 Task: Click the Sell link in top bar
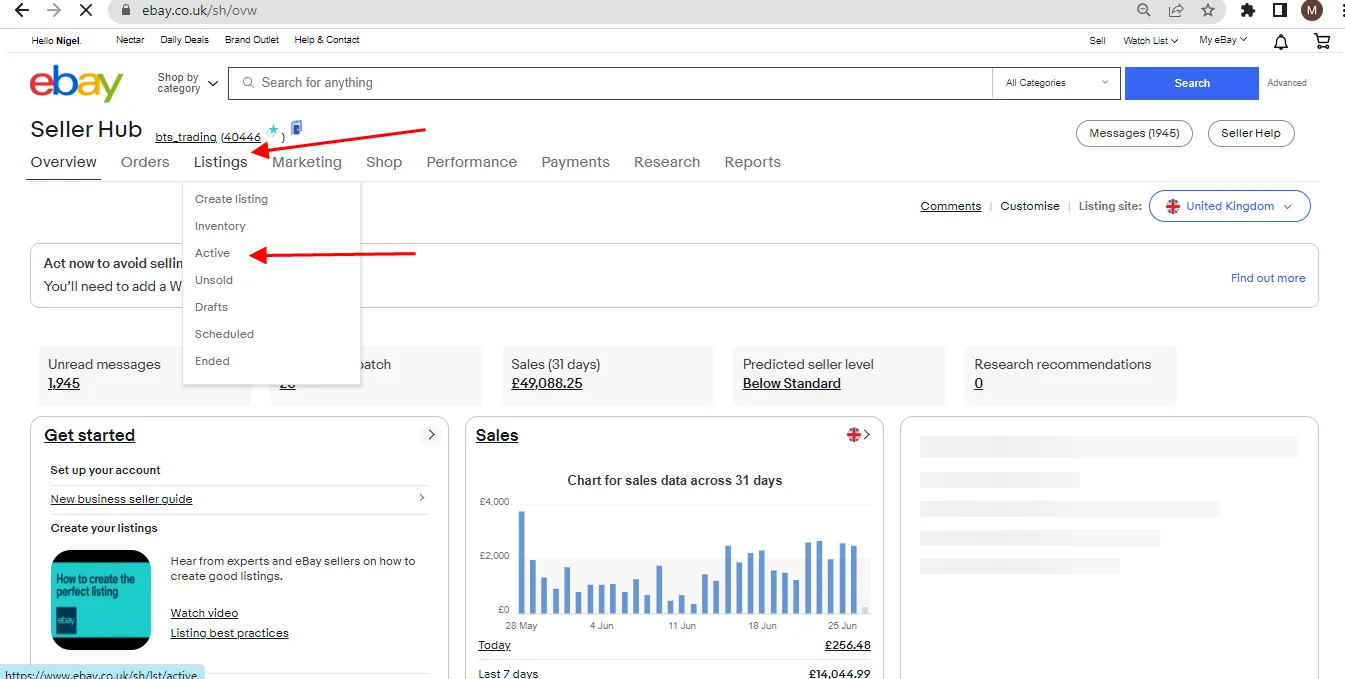1098,41
